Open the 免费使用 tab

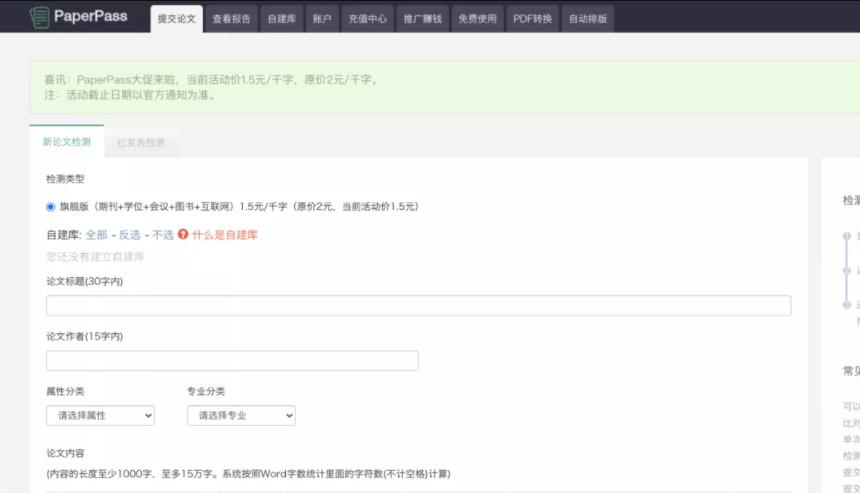[478, 19]
